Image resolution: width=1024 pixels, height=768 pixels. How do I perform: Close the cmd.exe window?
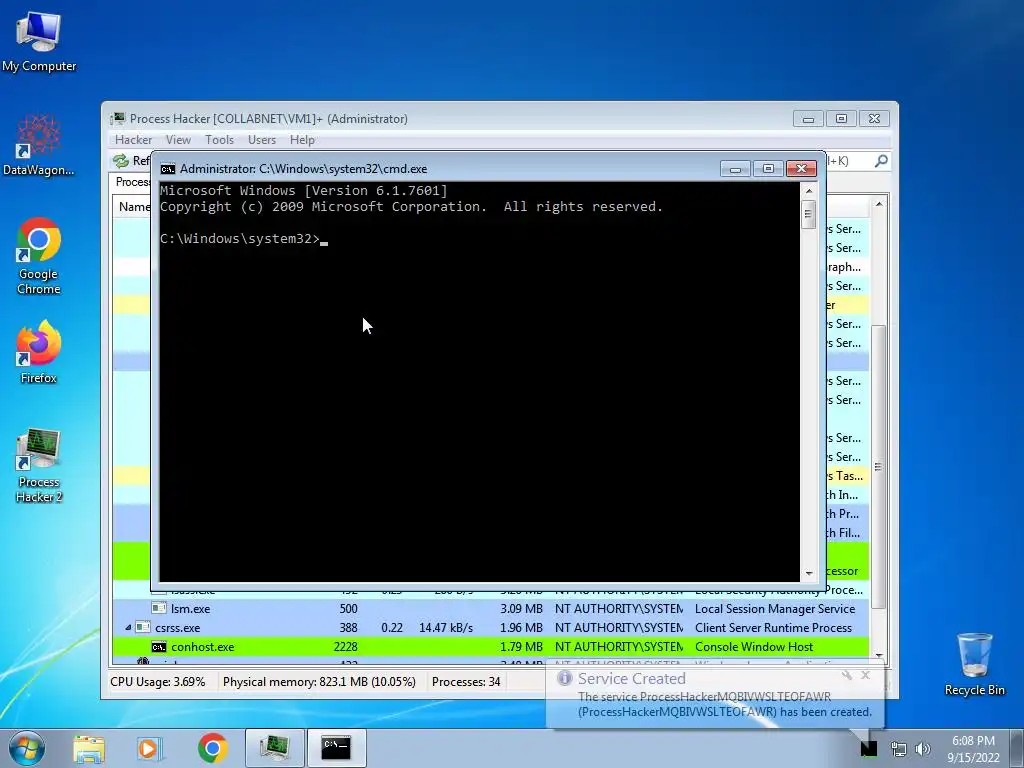coord(801,168)
